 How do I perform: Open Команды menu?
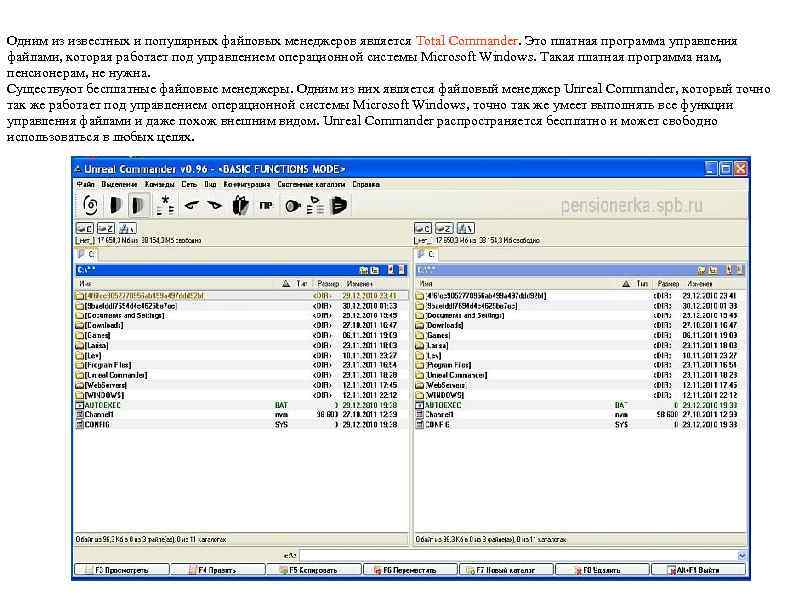pos(160,184)
